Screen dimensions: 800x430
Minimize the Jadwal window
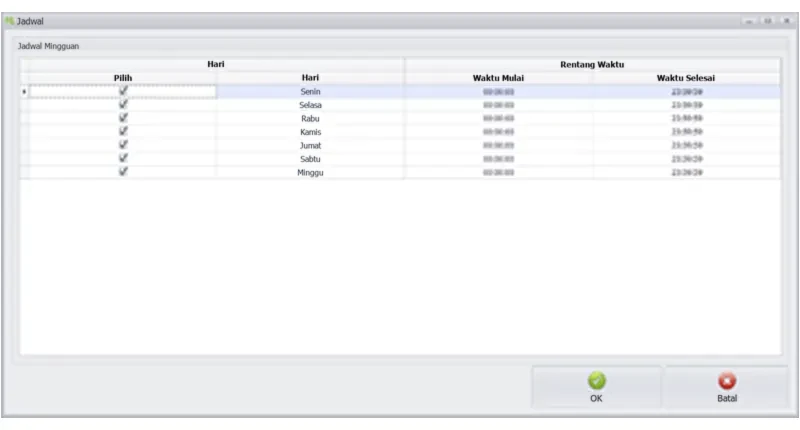(748, 21)
